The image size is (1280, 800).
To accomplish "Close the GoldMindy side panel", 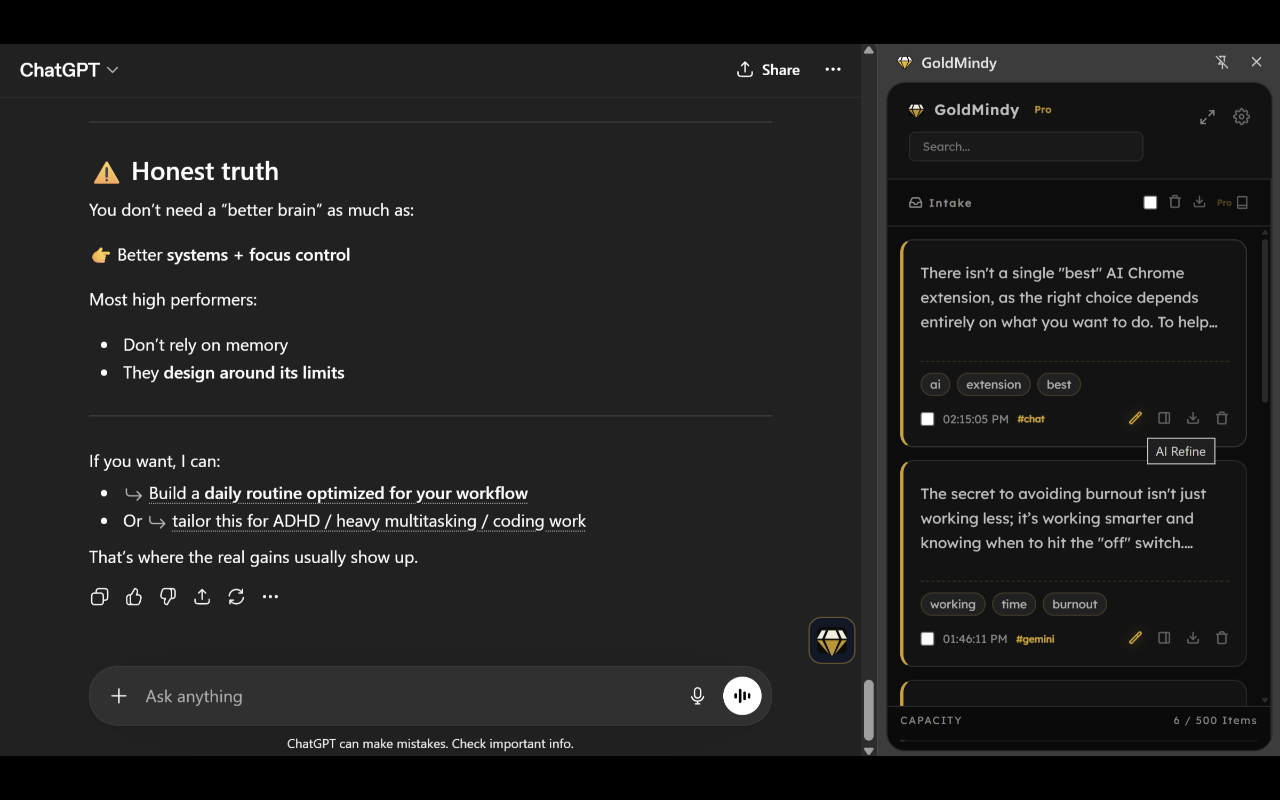I will 1257,62.
